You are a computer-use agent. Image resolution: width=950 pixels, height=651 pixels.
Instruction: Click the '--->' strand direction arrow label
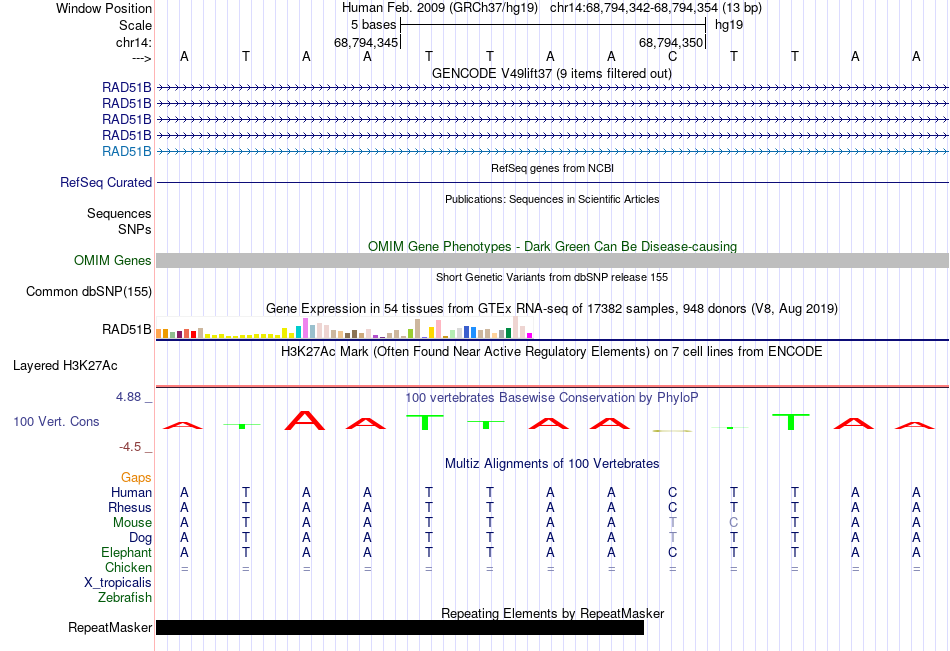coord(142,58)
